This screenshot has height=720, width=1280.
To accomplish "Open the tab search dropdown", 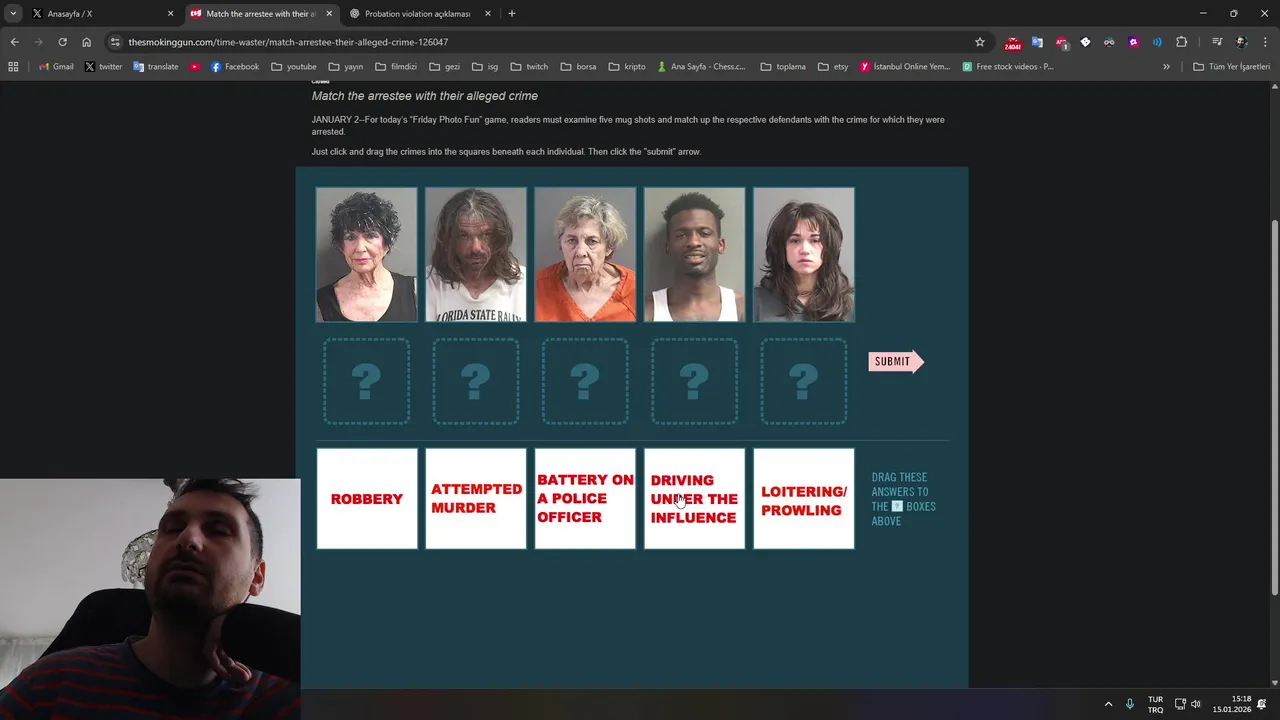I will tap(13, 14).
